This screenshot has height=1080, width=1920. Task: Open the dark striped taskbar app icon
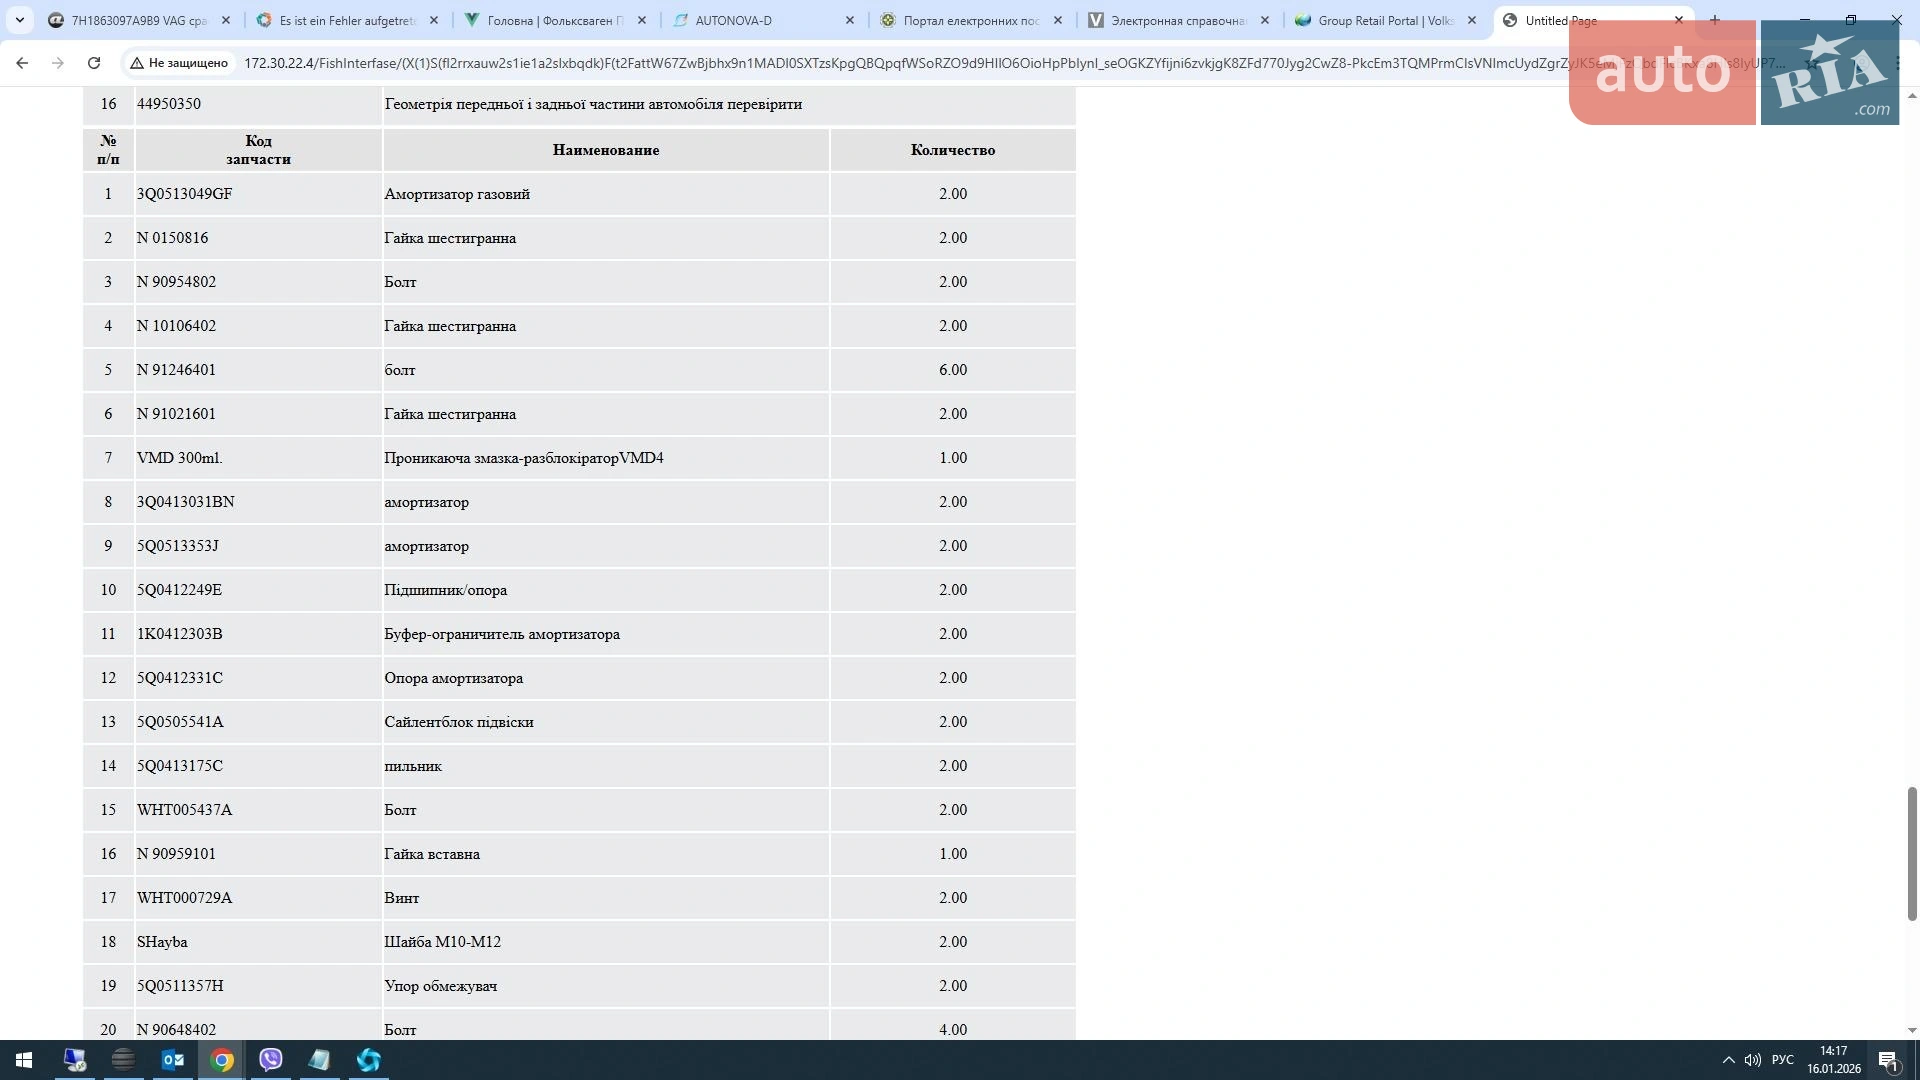point(124,1060)
